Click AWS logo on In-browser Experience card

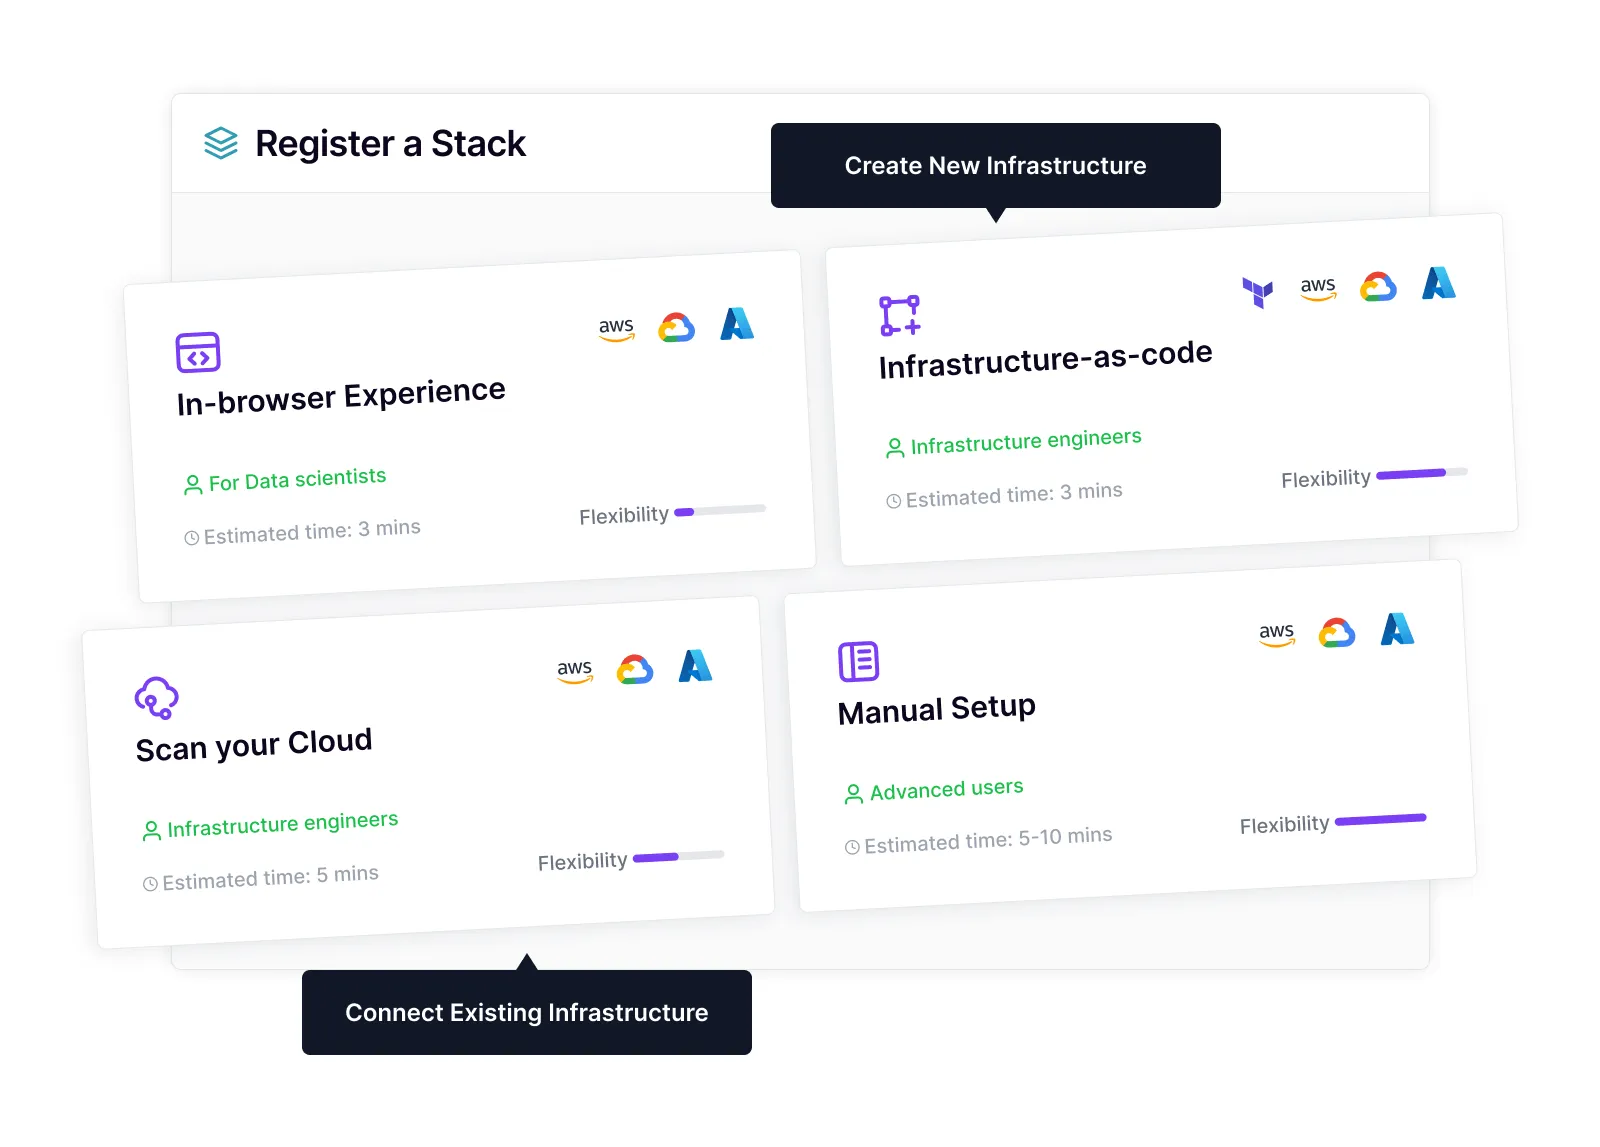tap(616, 329)
